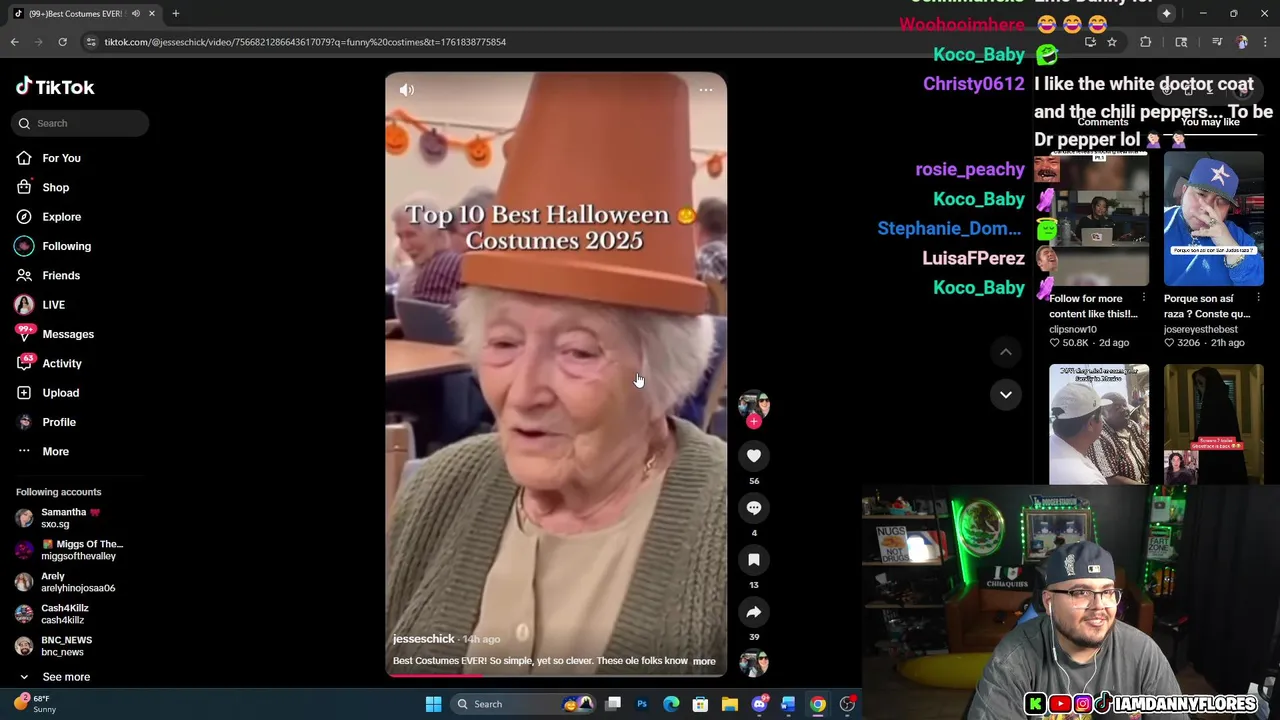1280x720 pixels.
Task: Open suggested video of men in caps
Action: (1099, 424)
